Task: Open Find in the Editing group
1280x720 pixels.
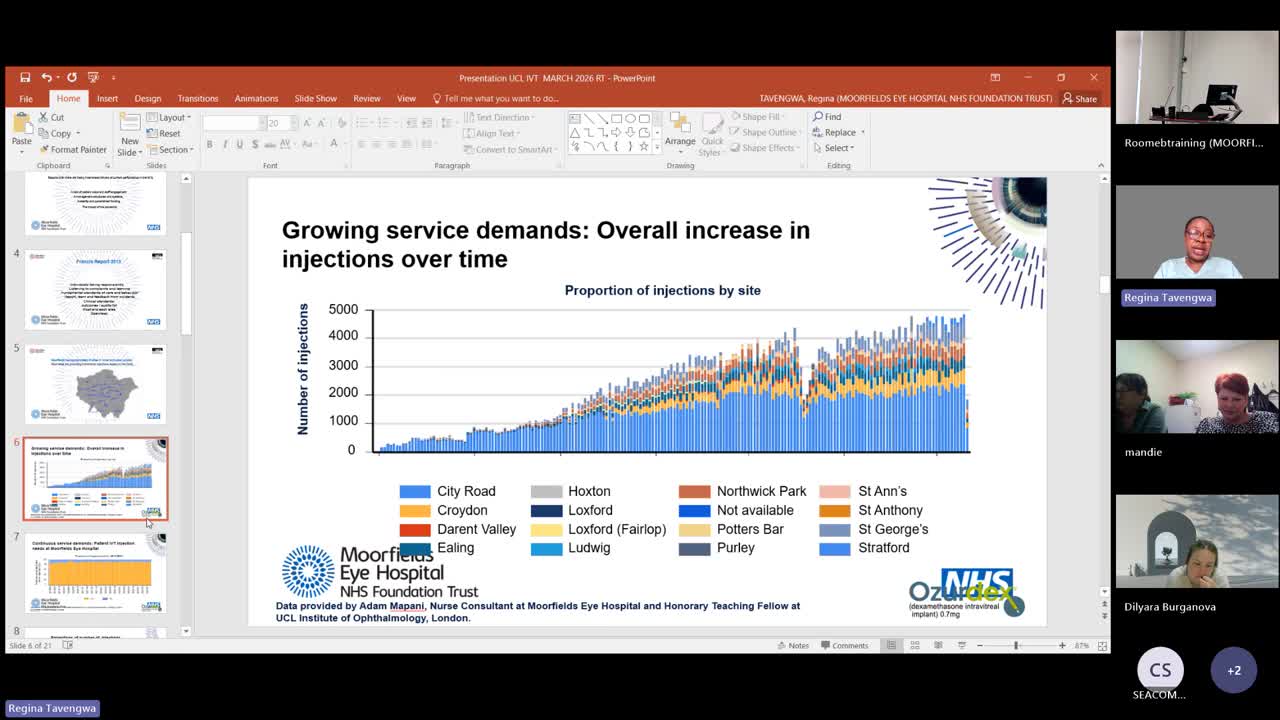Action: pos(827,117)
